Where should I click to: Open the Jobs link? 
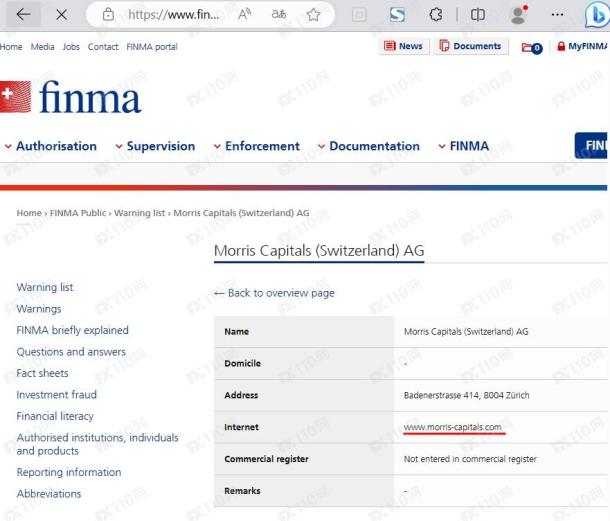point(71,47)
